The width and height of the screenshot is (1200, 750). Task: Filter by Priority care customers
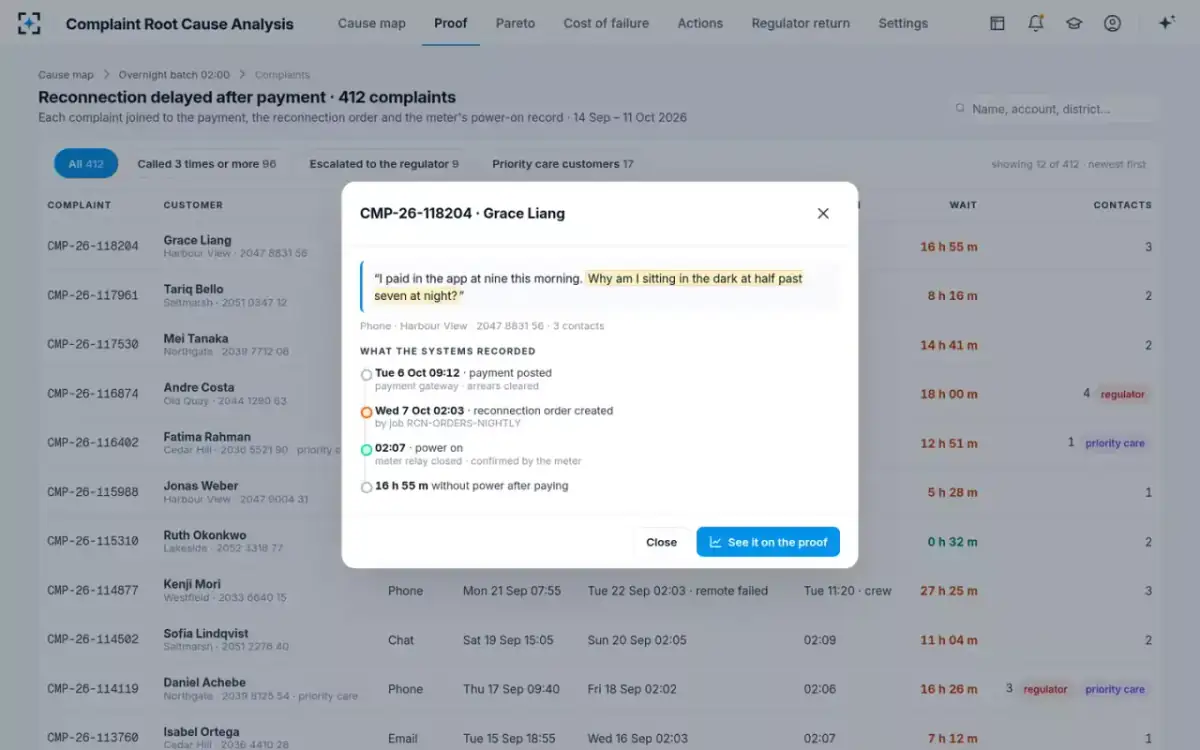(x=563, y=164)
